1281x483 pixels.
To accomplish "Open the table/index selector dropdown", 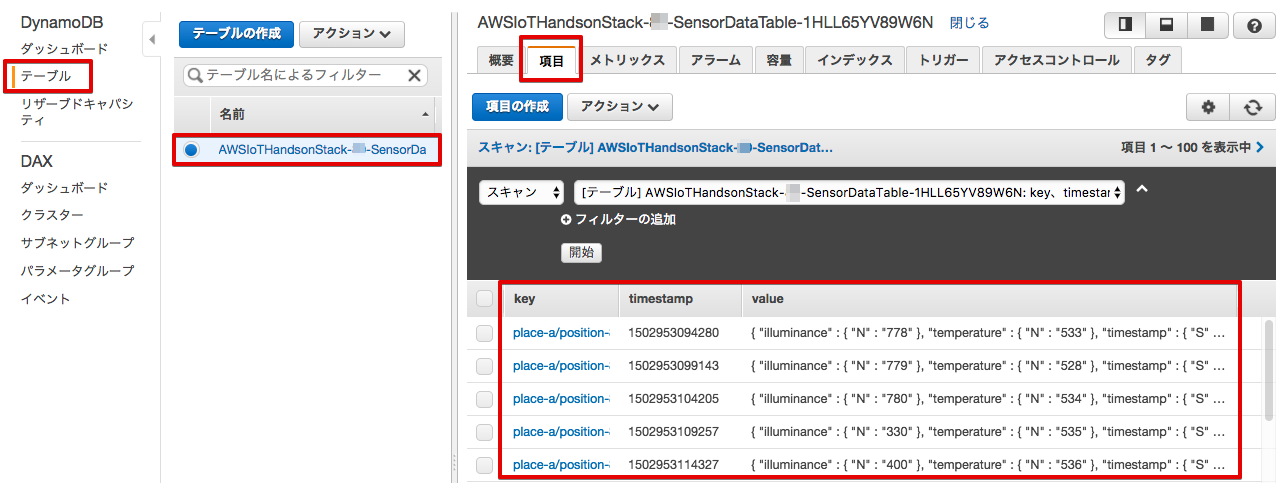I will [850, 192].
